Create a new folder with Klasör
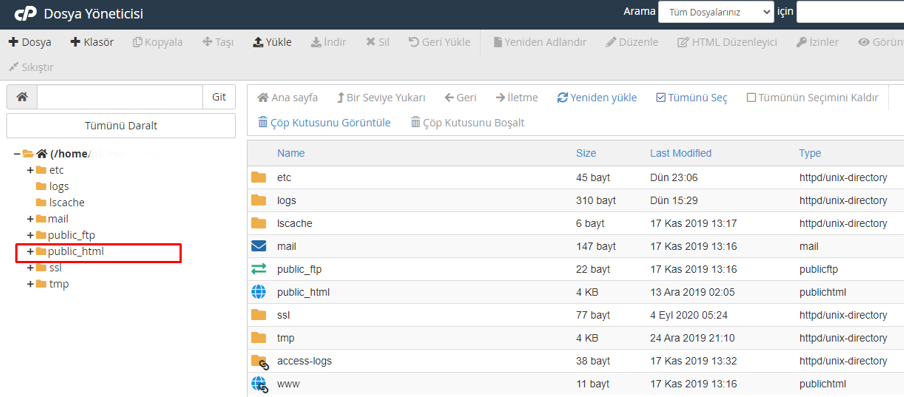This screenshot has height=397, width=904. 92,42
